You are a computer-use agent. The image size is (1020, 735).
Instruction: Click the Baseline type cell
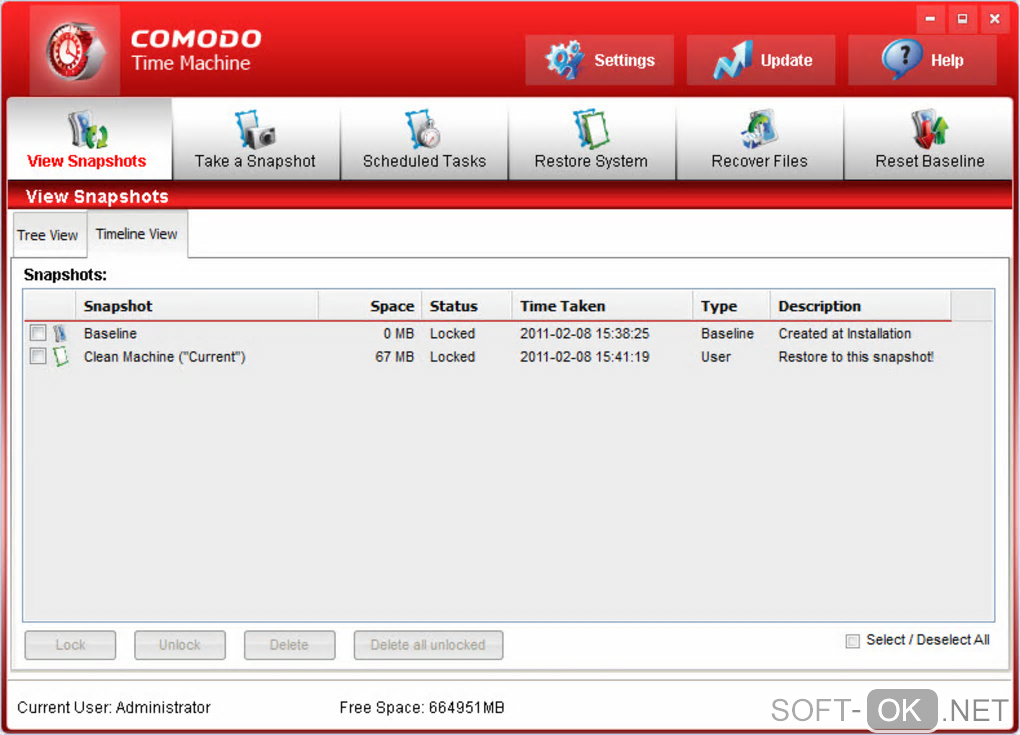pos(727,334)
